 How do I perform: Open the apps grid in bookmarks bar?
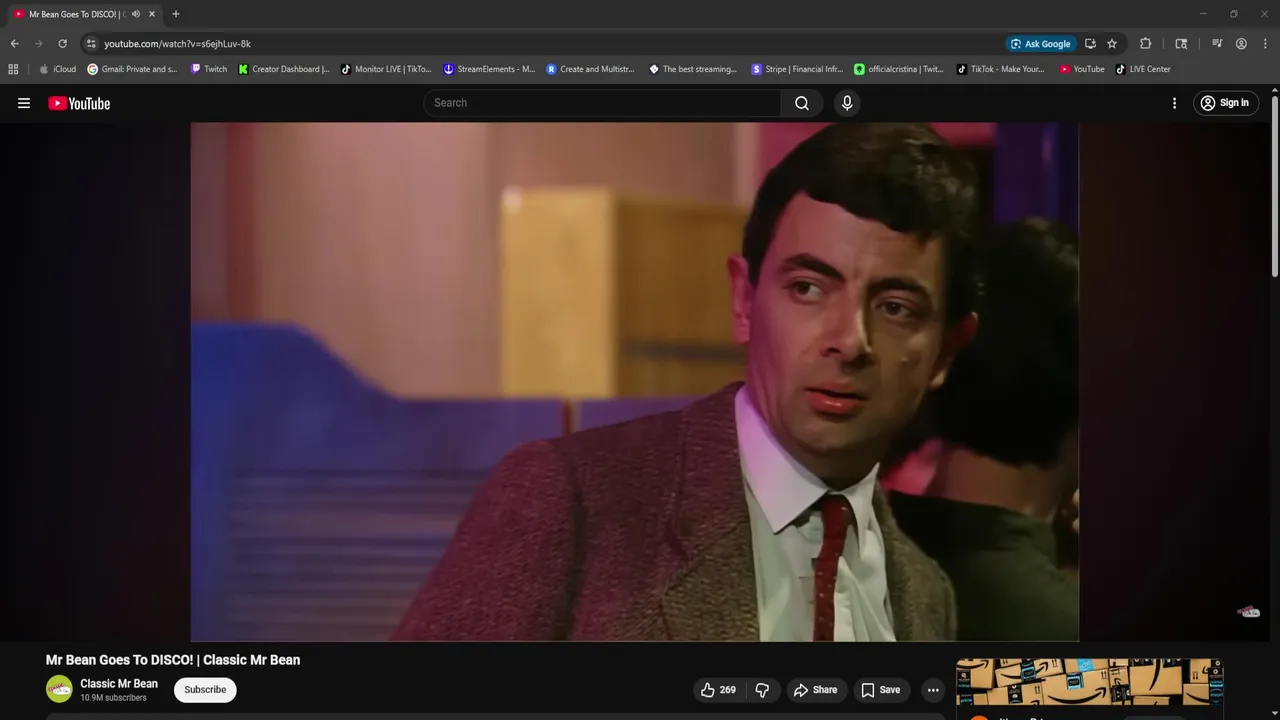click(13, 69)
